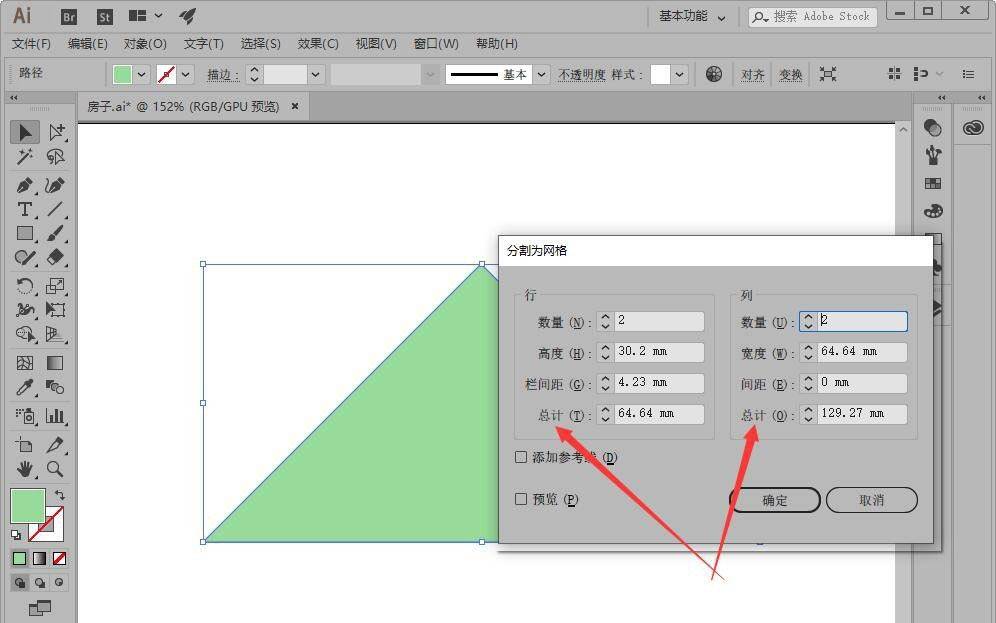Pick the Magic Wand tool
The width and height of the screenshot is (996, 623).
(25, 157)
